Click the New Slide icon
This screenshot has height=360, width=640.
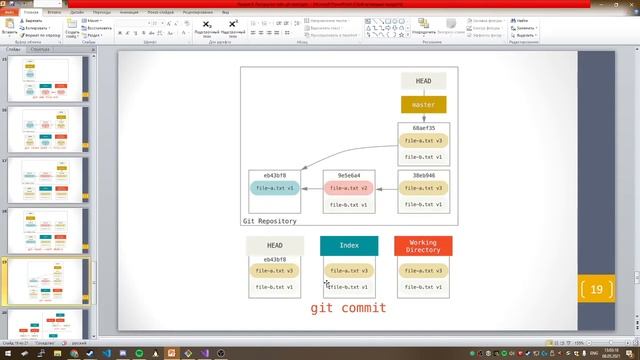click(72, 24)
